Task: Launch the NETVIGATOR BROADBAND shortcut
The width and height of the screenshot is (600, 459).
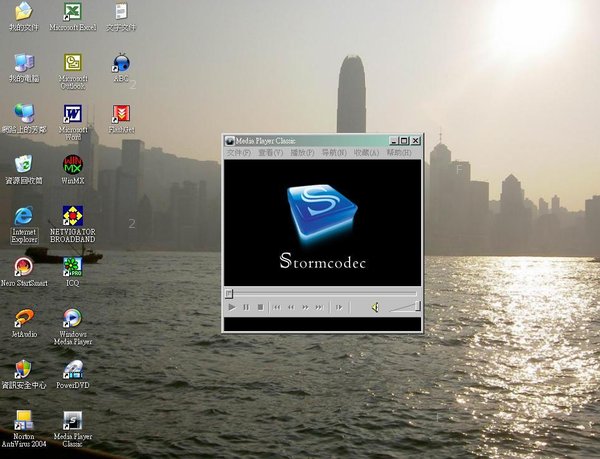Action: 73,225
